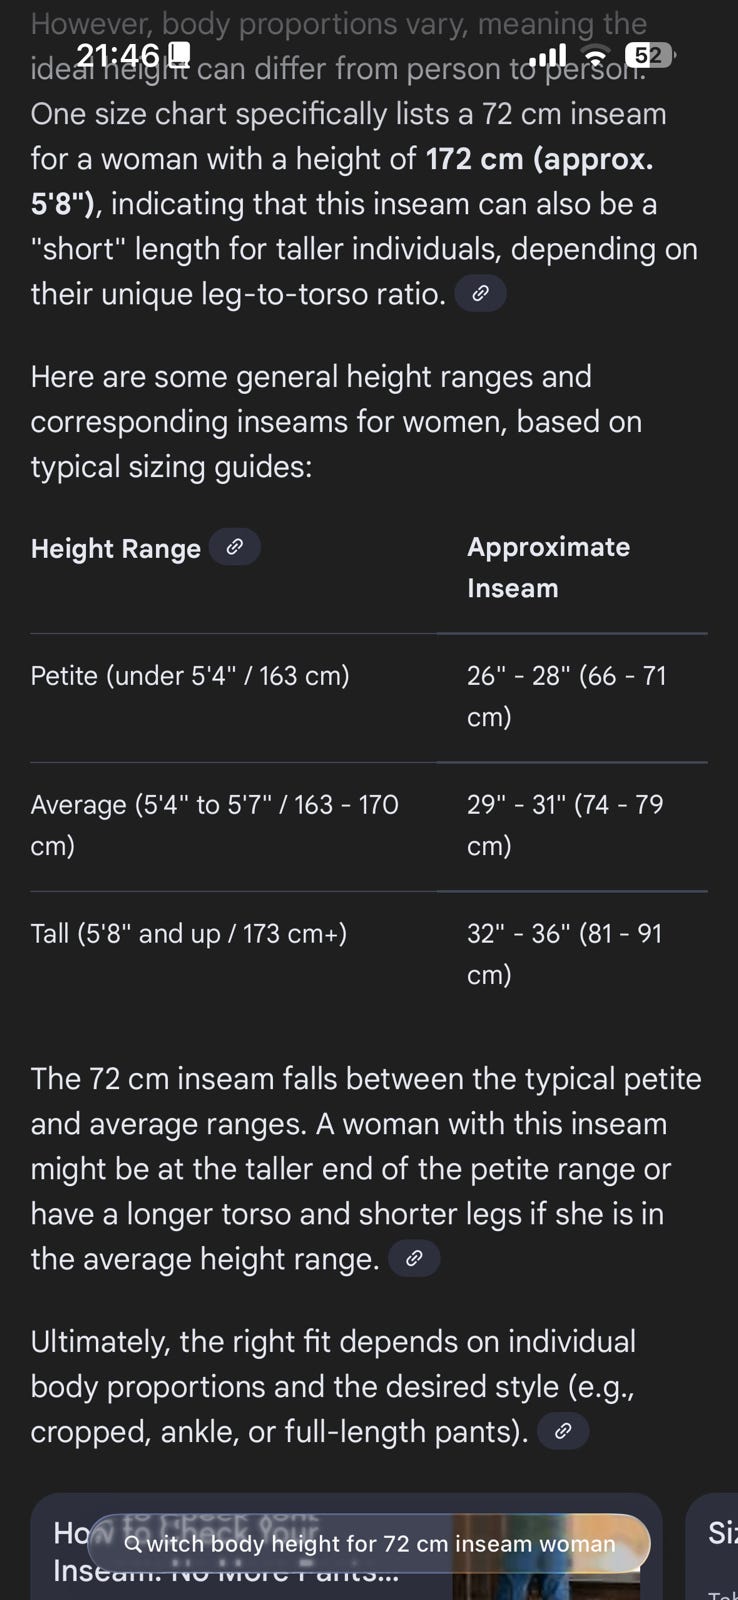Tap the magnifier icon in search pill
Viewport: 738px width, 1600px height.
pyautogui.click(x=132, y=1544)
